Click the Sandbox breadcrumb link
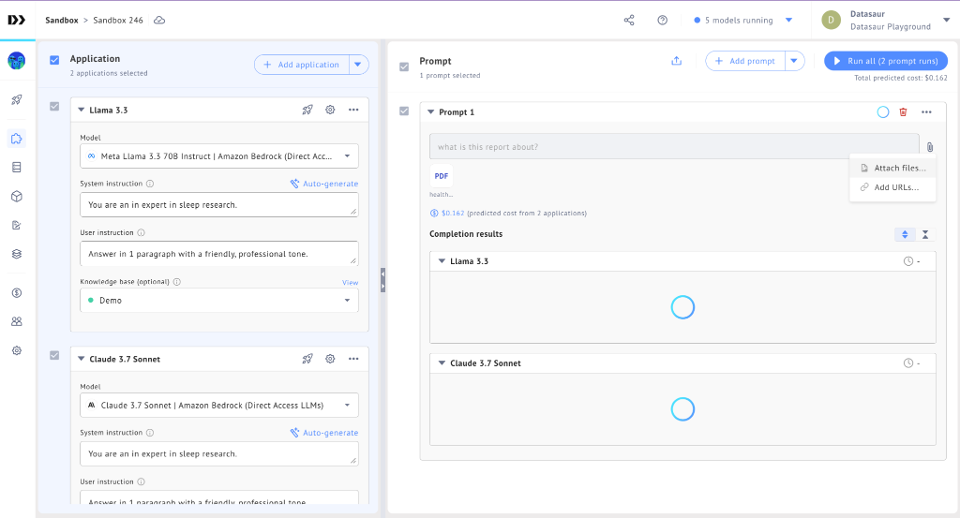Screen dimensions: 960x518 coord(62,20)
